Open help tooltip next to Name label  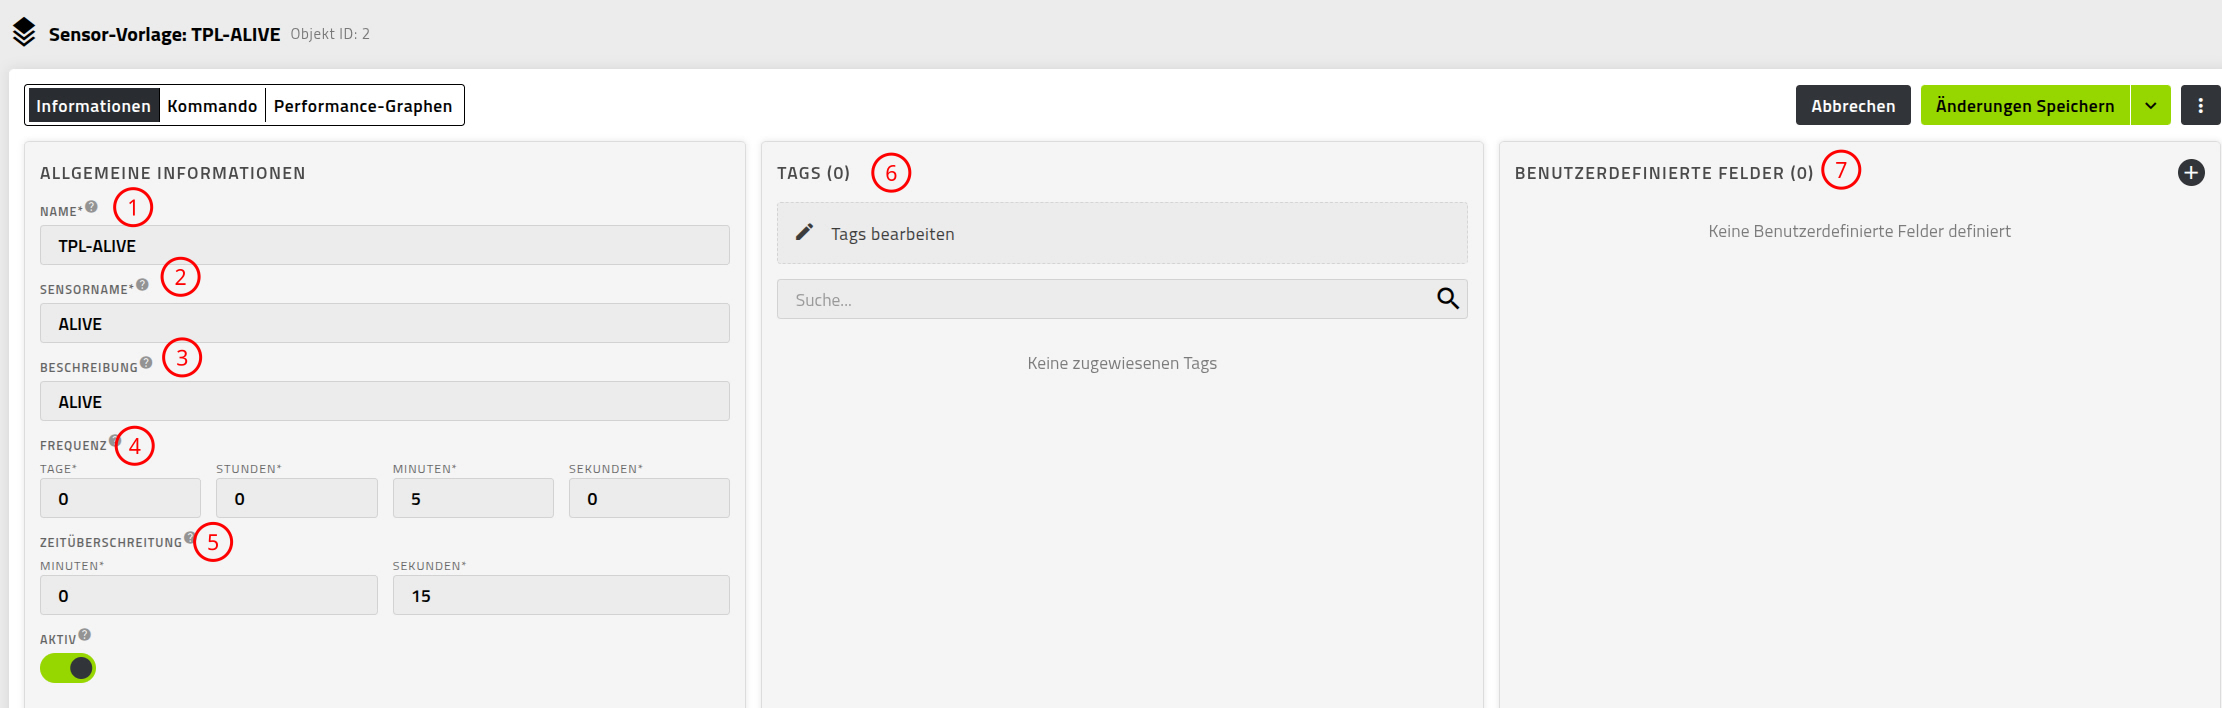[x=91, y=207]
